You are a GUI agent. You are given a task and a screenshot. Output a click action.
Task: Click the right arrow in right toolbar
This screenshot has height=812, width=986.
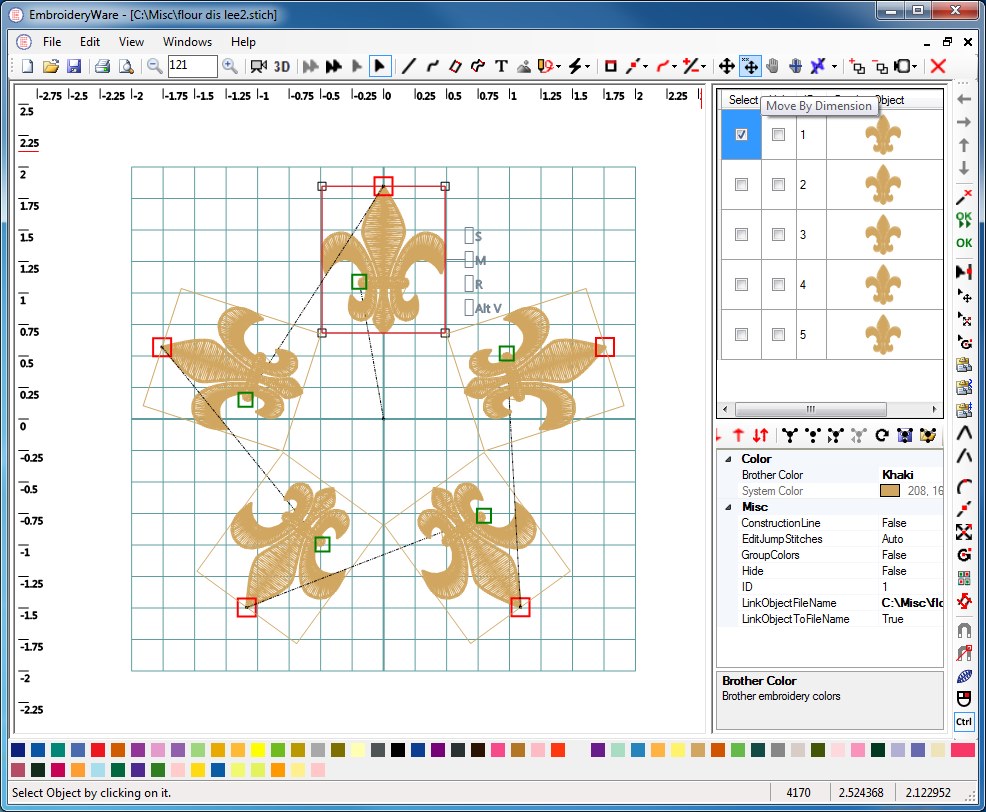point(964,122)
